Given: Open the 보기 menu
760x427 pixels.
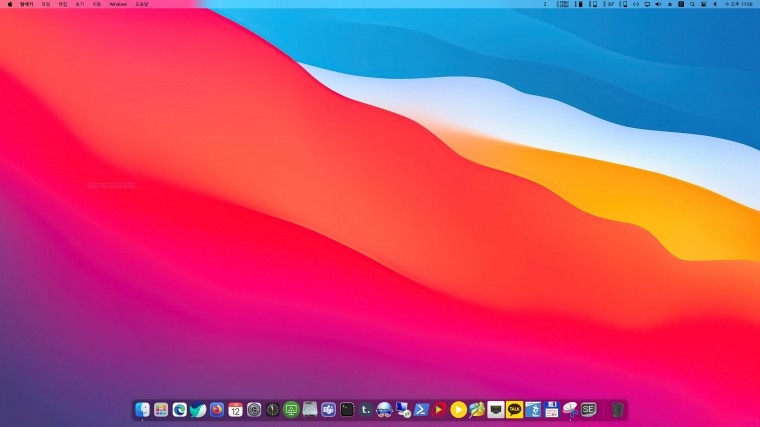Looking at the screenshot, I should (80, 4).
